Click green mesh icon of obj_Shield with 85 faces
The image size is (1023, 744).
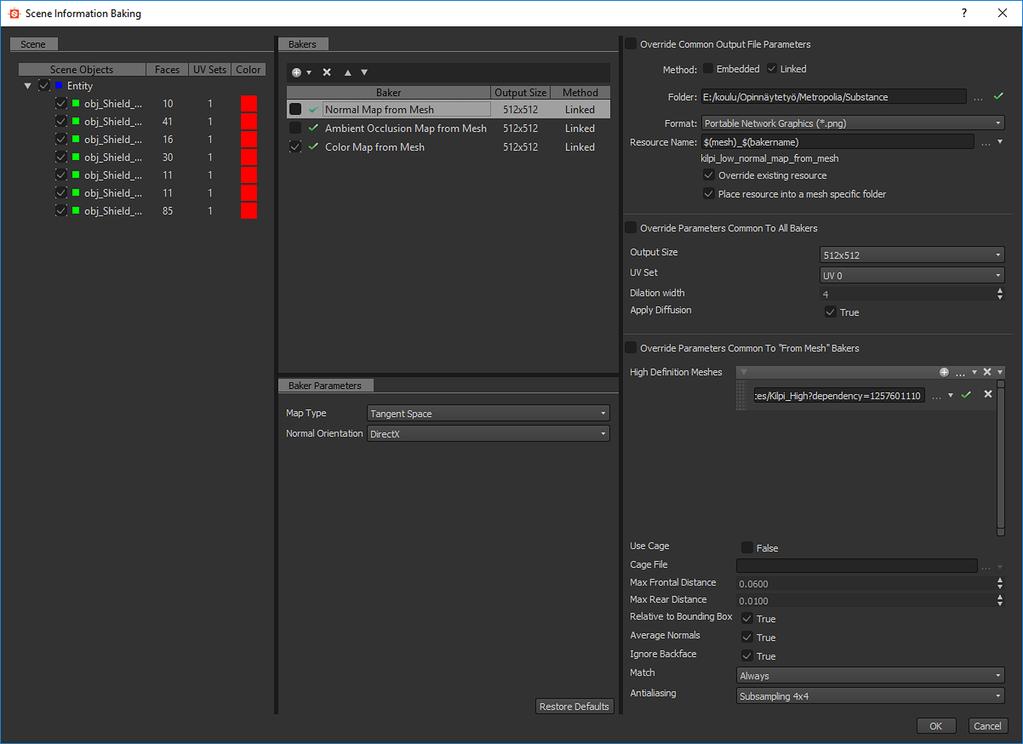76,211
